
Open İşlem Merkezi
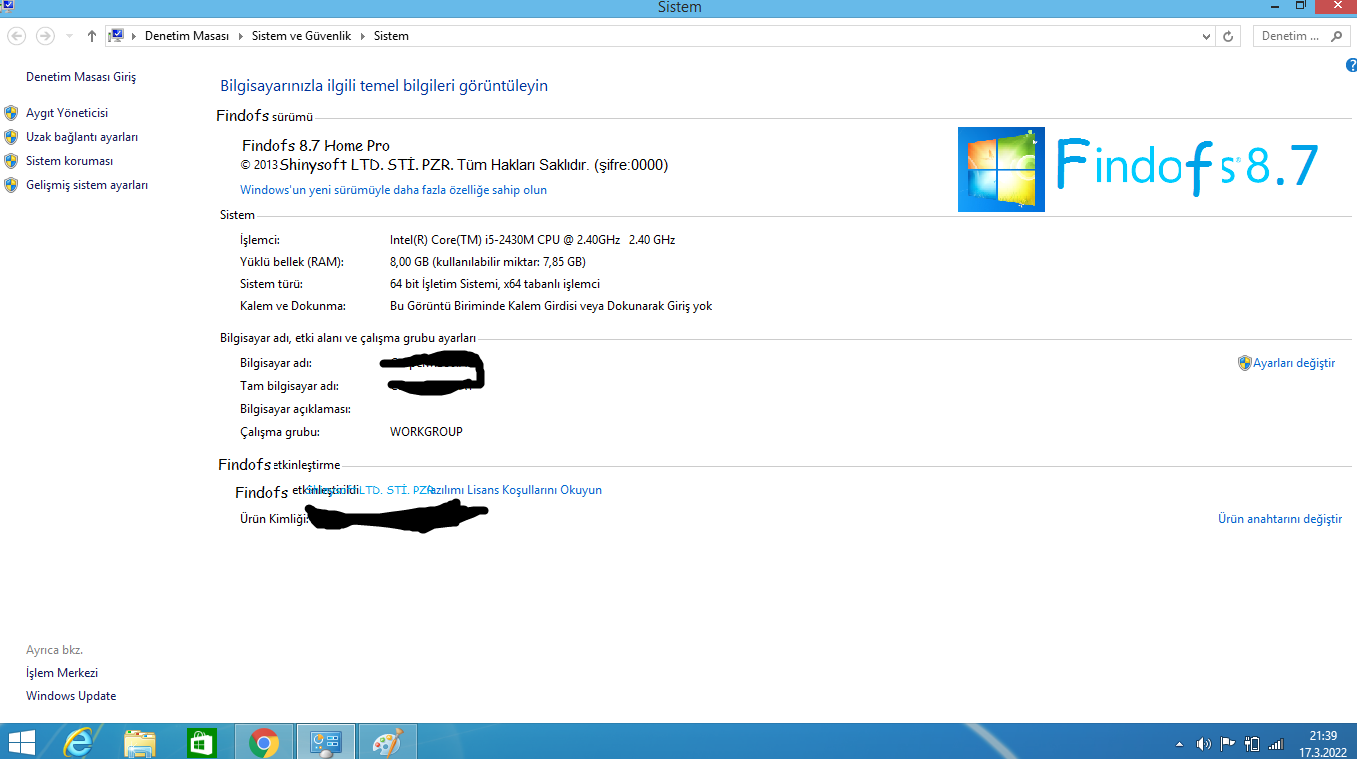coord(62,673)
